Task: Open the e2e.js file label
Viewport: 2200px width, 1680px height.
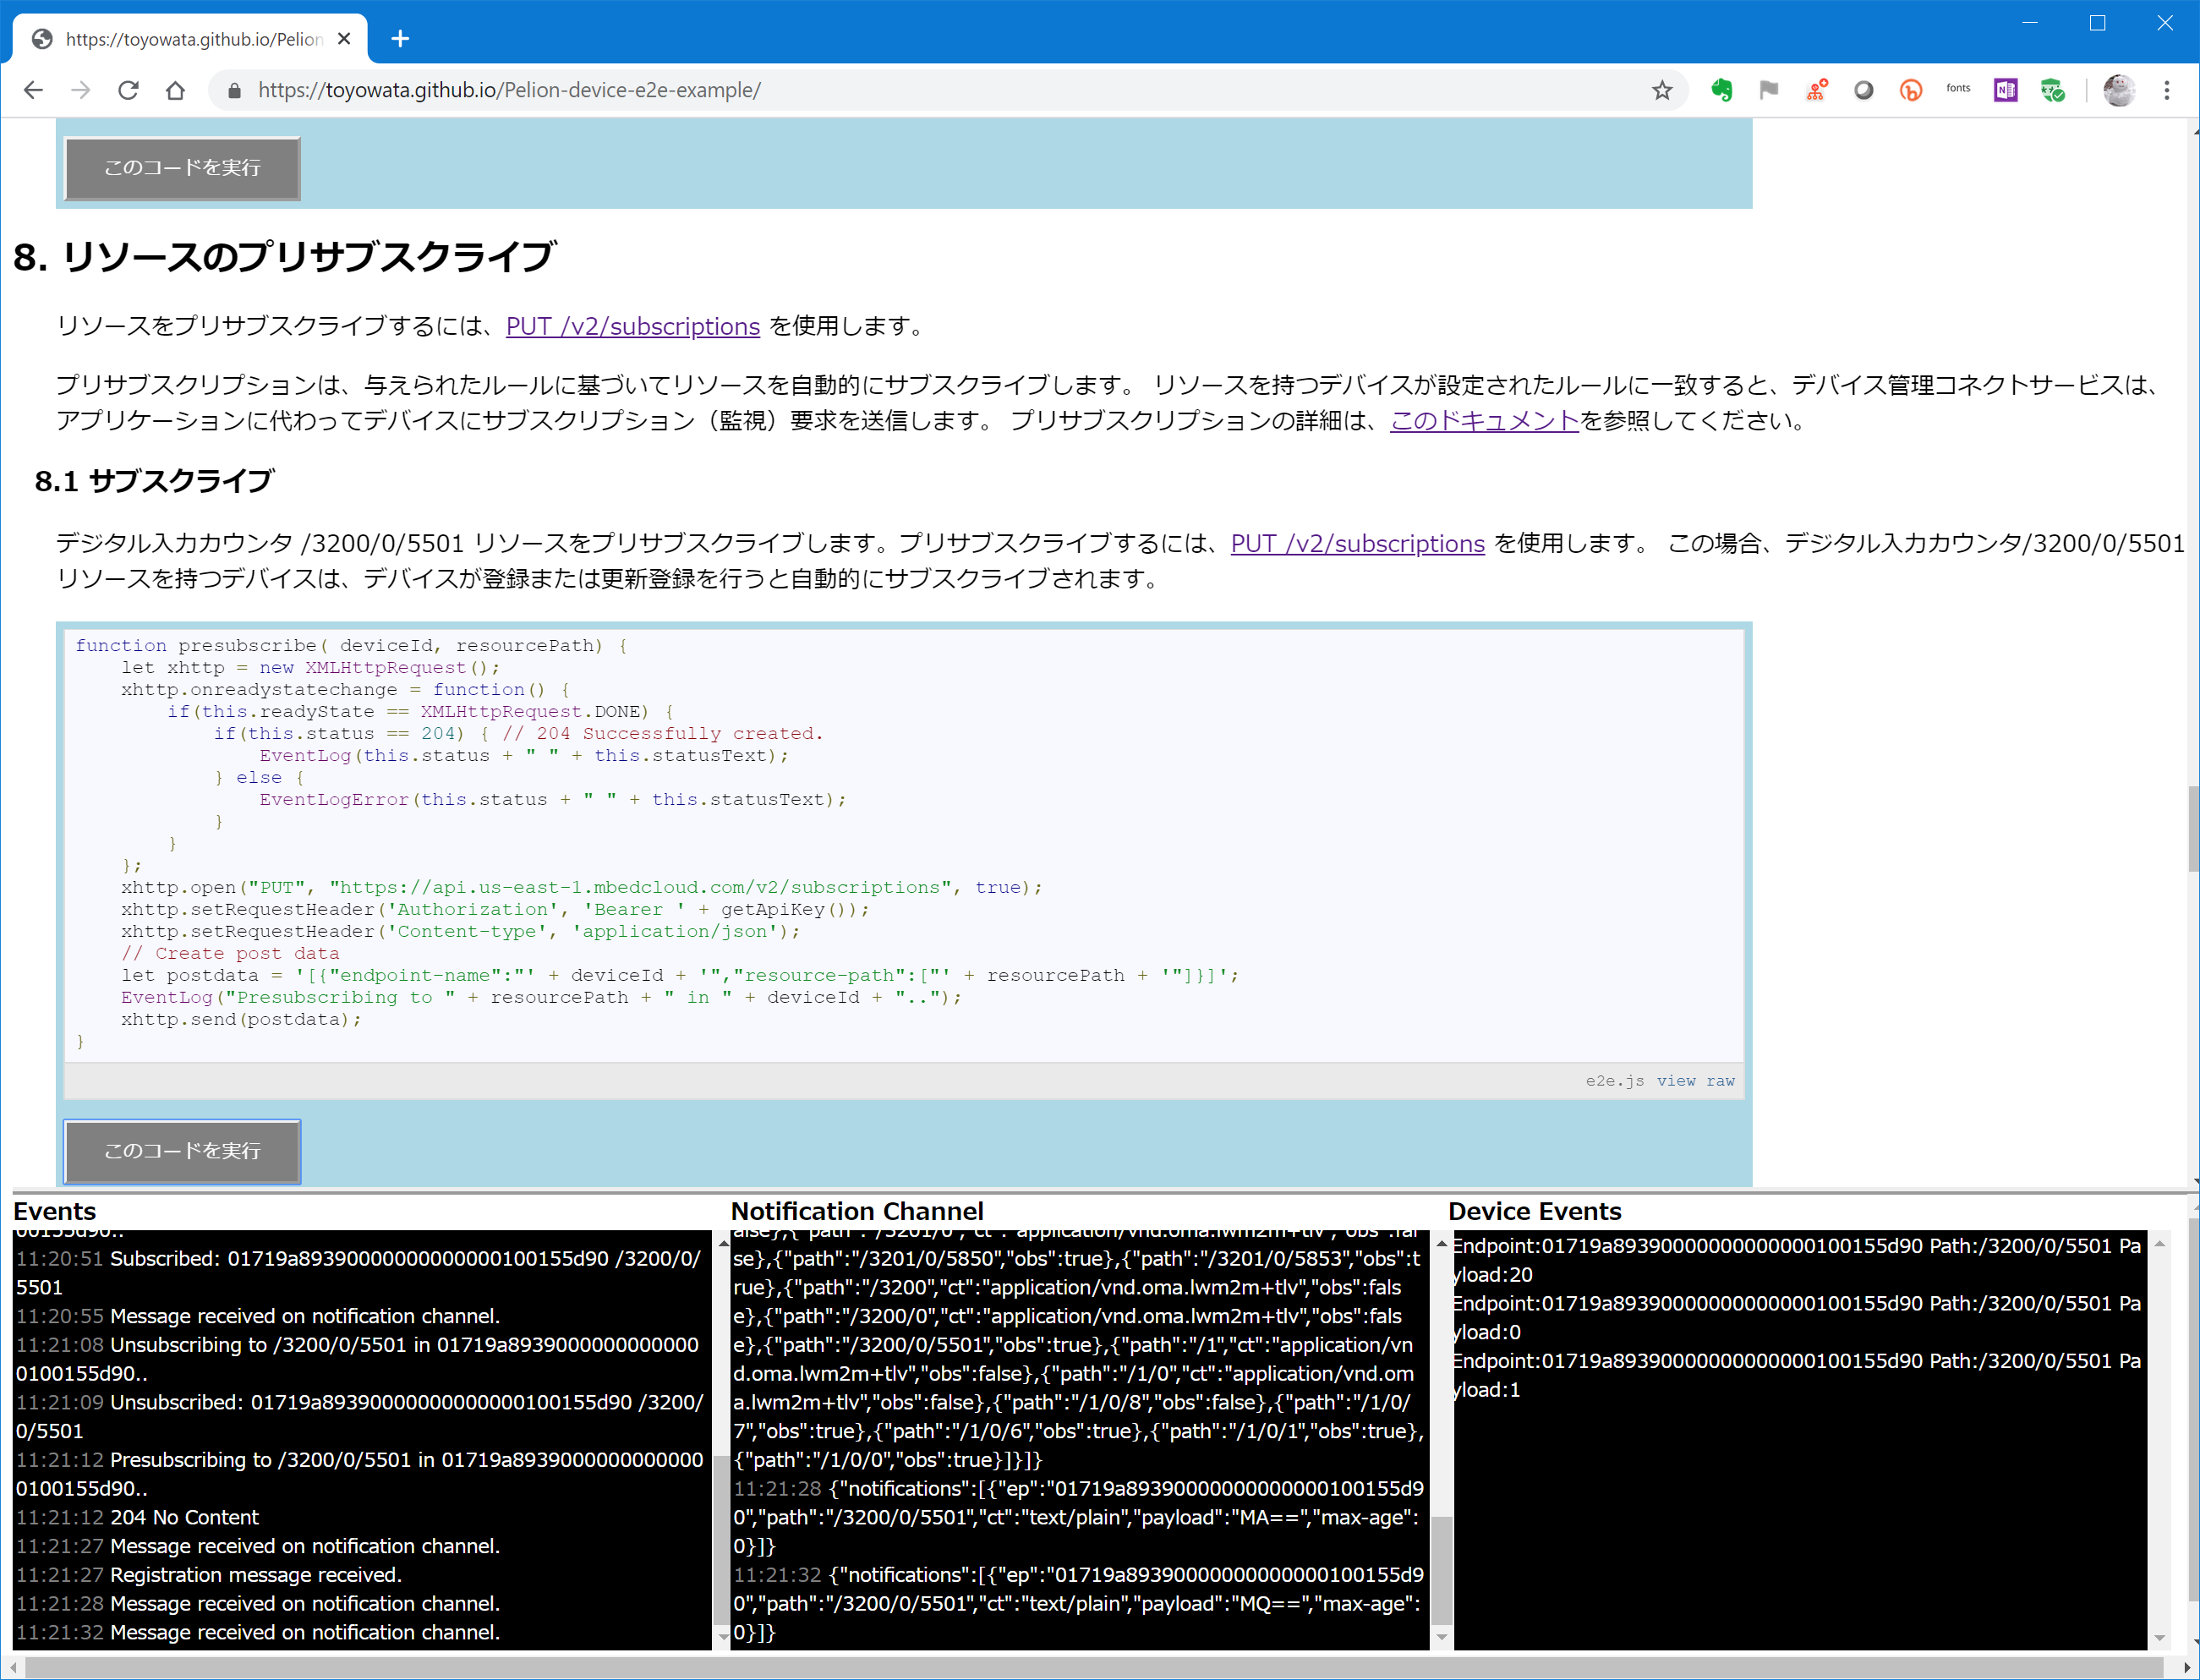Action: pos(1614,1081)
